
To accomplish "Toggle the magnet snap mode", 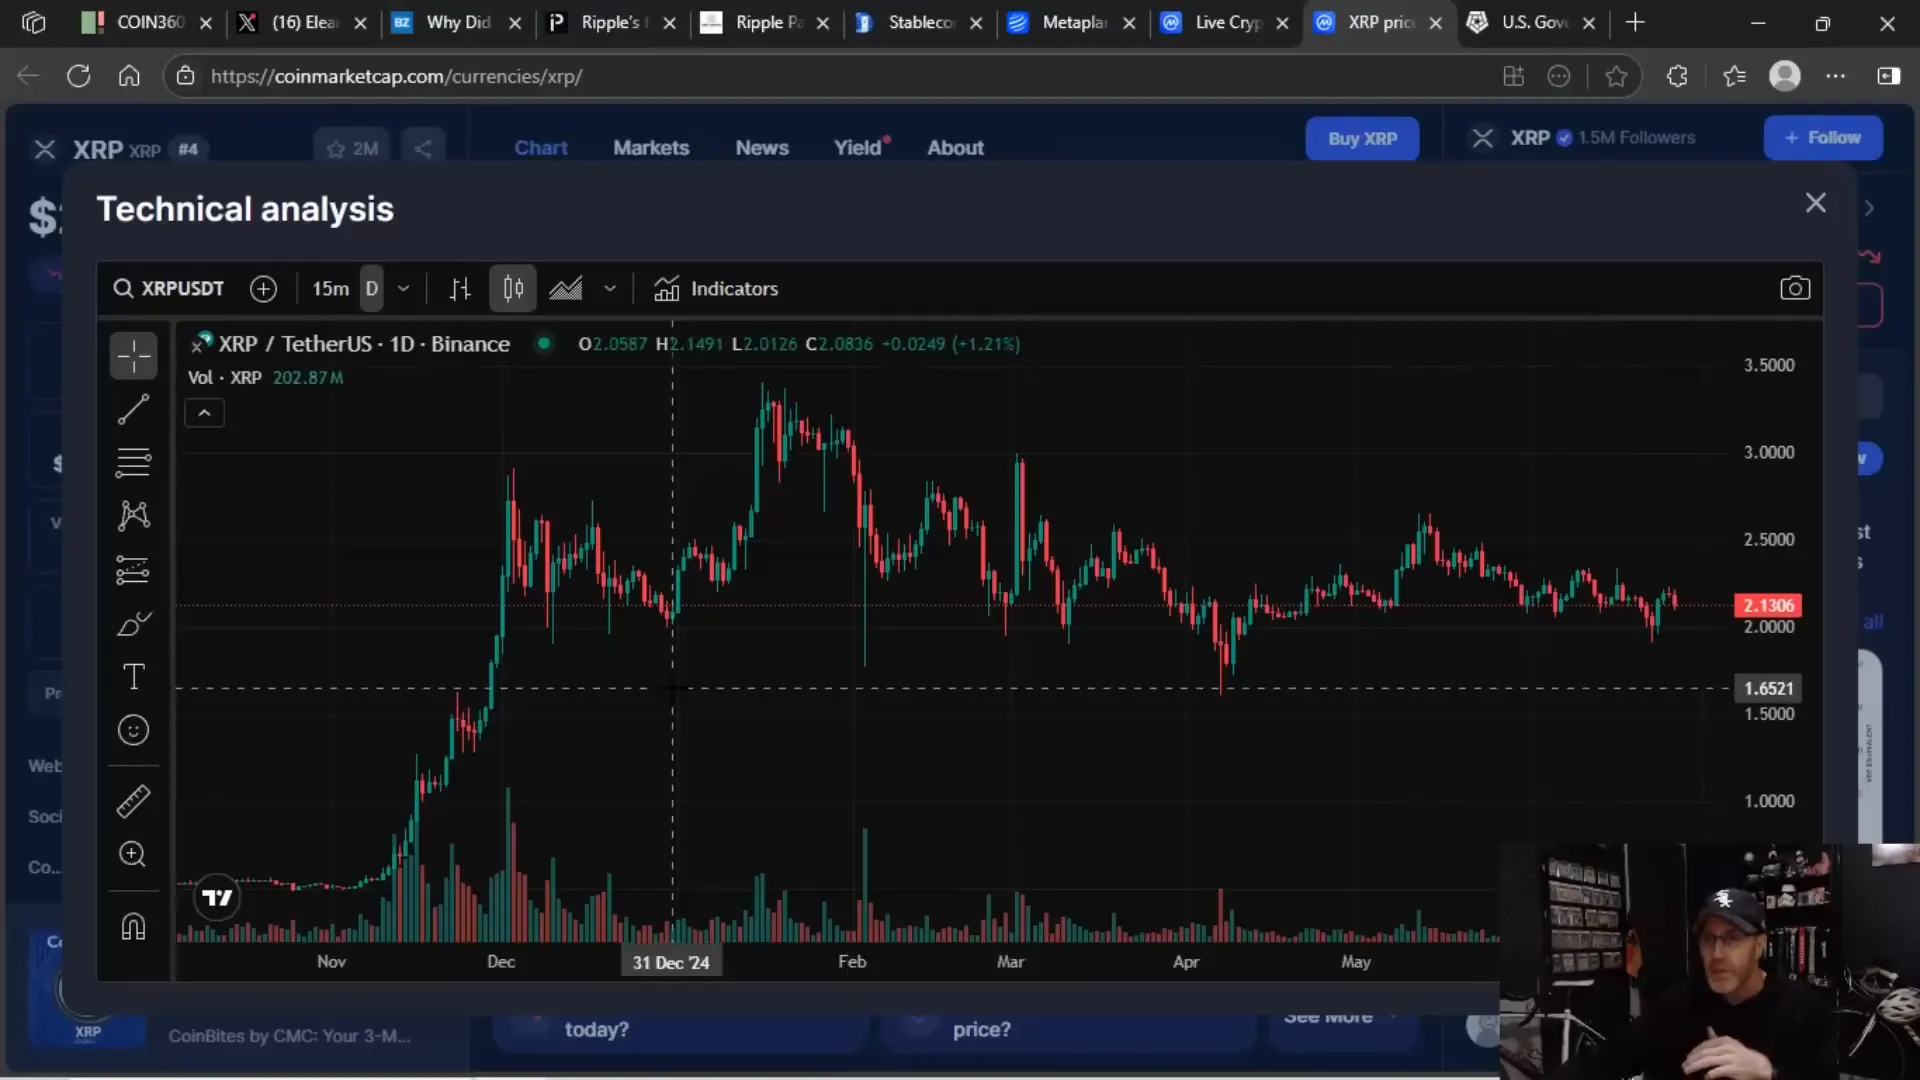I will pyautogui.click(x=133, y=926).
